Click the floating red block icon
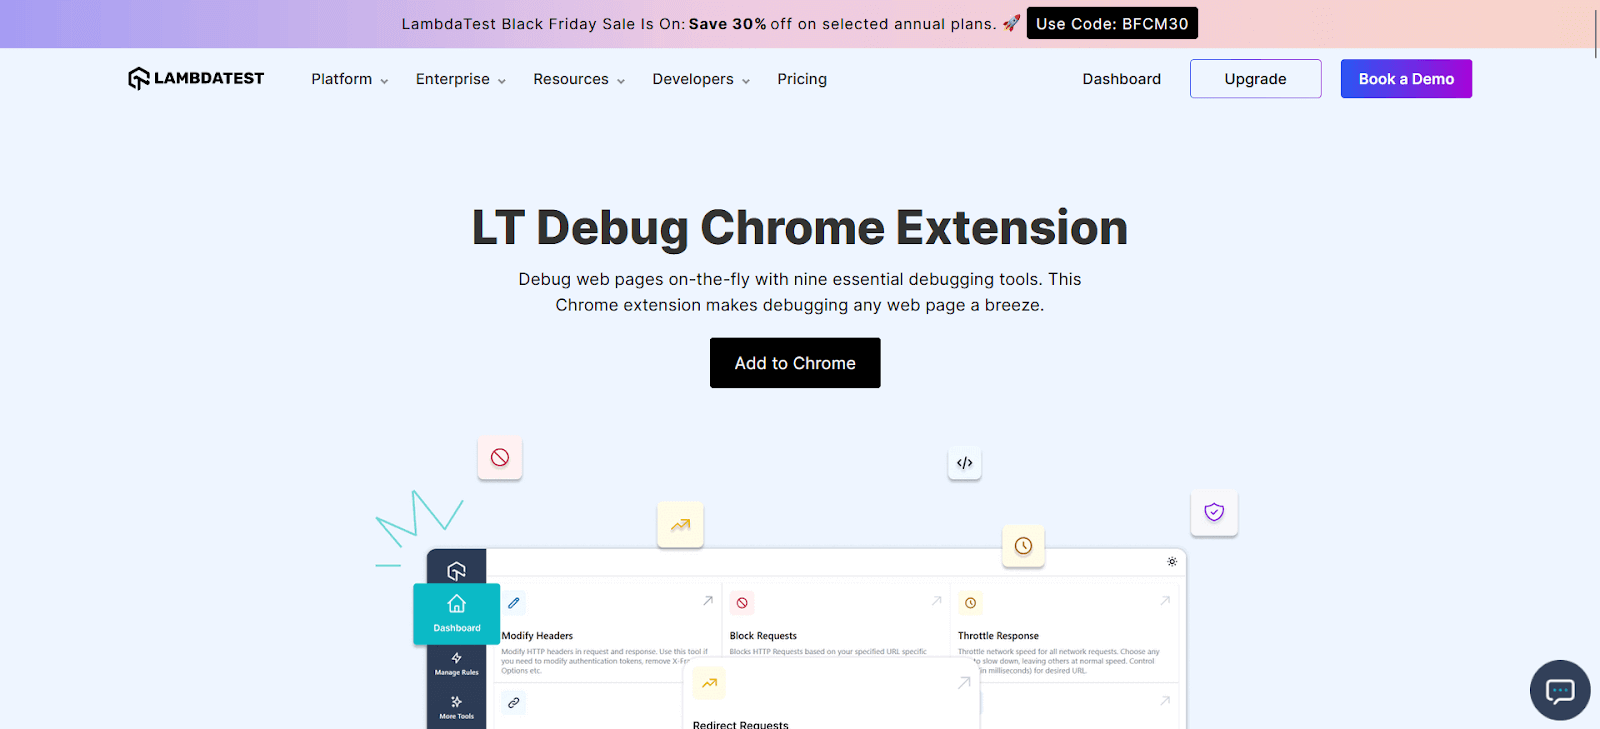Screen dimensions: 1600x729 click(500, 458)
